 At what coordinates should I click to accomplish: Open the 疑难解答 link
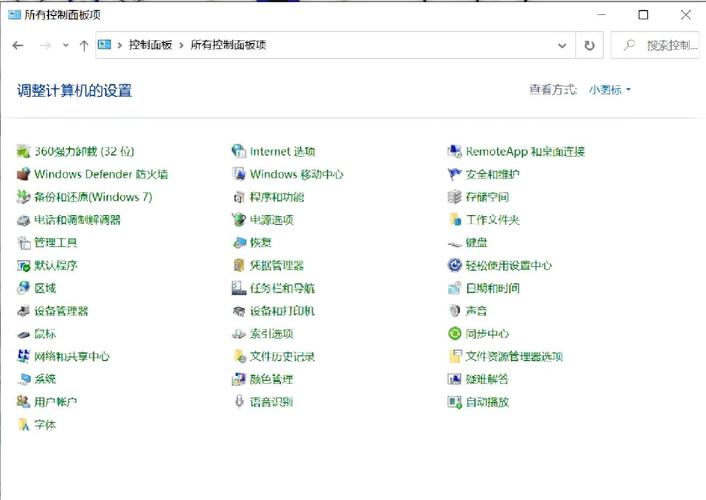pos(487,379)
